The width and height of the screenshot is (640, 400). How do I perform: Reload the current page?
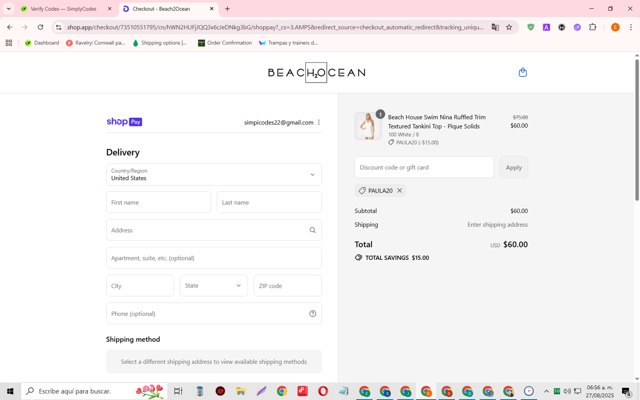[40, 27]
